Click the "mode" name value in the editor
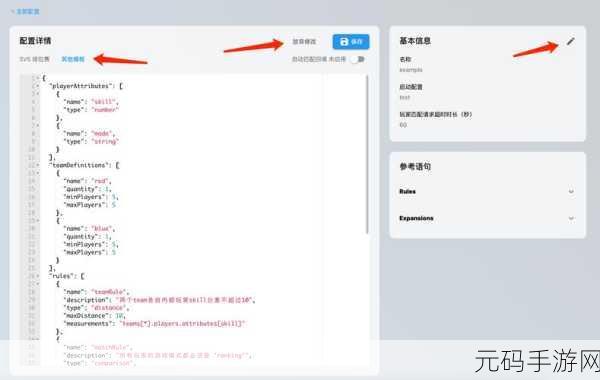 pyautogui.click(x=103, y=134)
